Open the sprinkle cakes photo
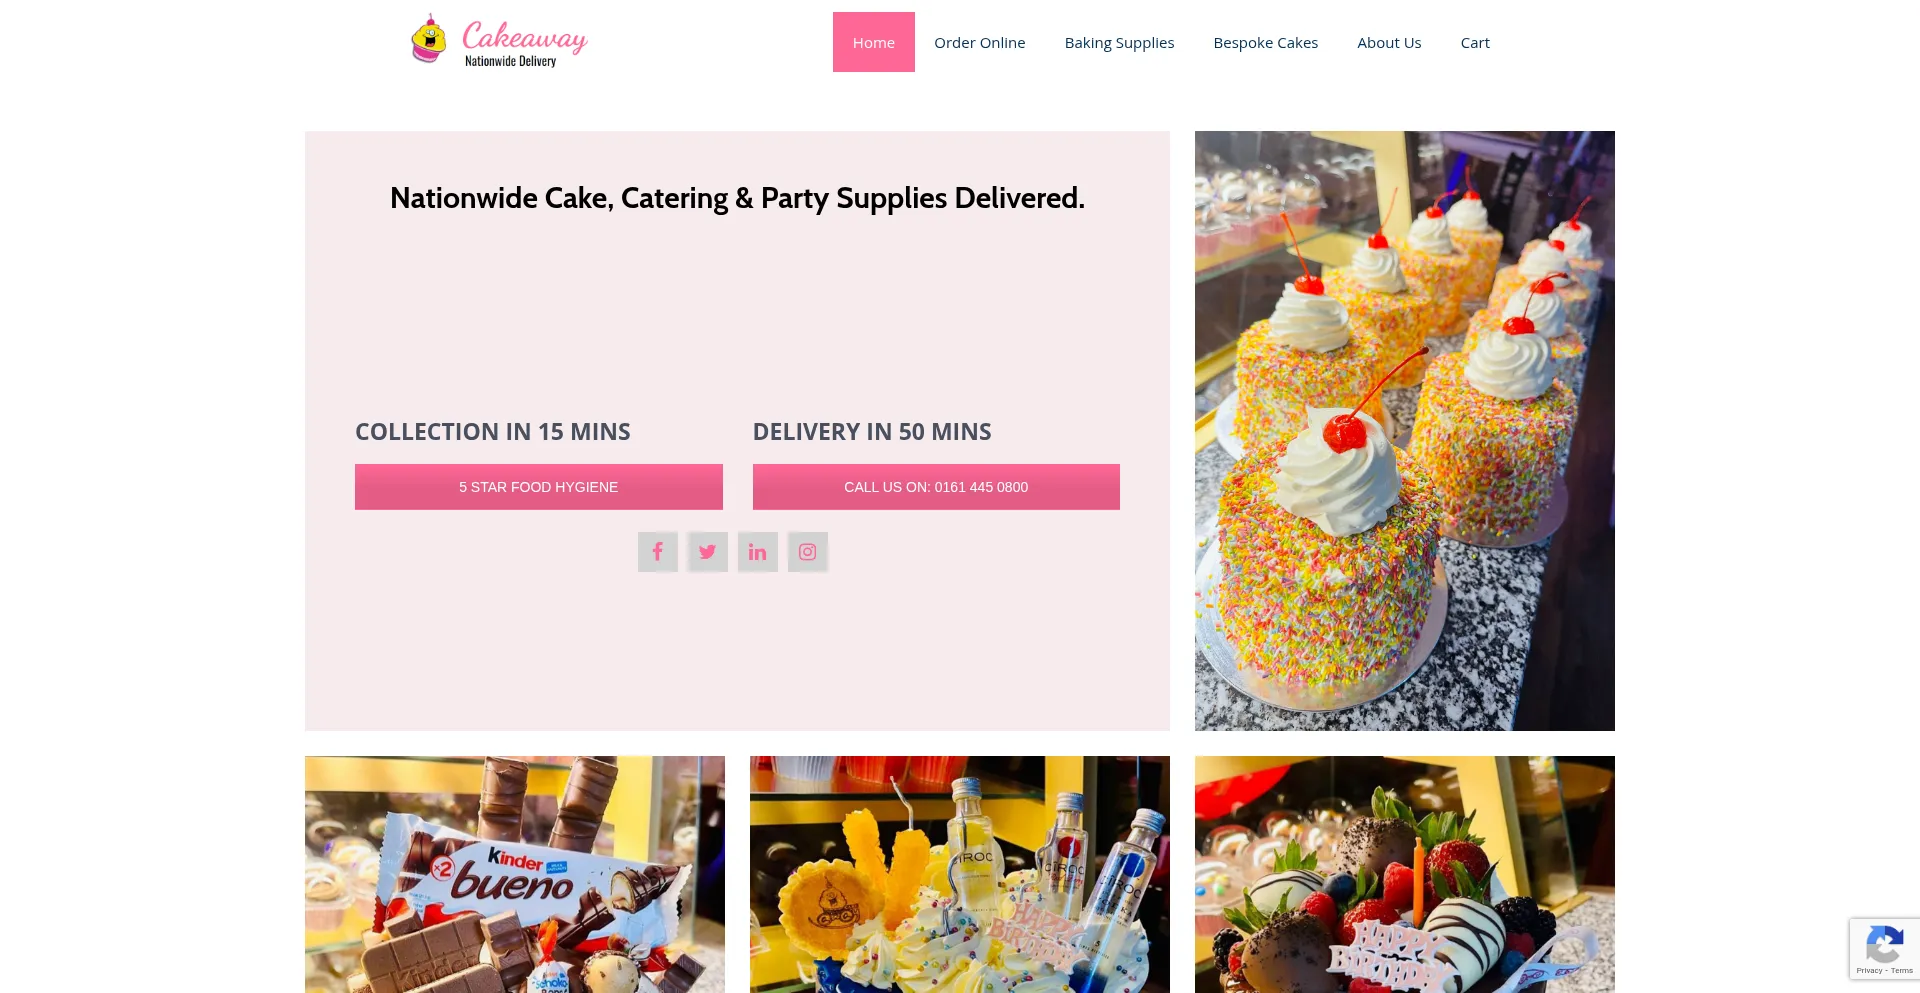The height and width of the screenshot is (993, 1920). 1405,431
